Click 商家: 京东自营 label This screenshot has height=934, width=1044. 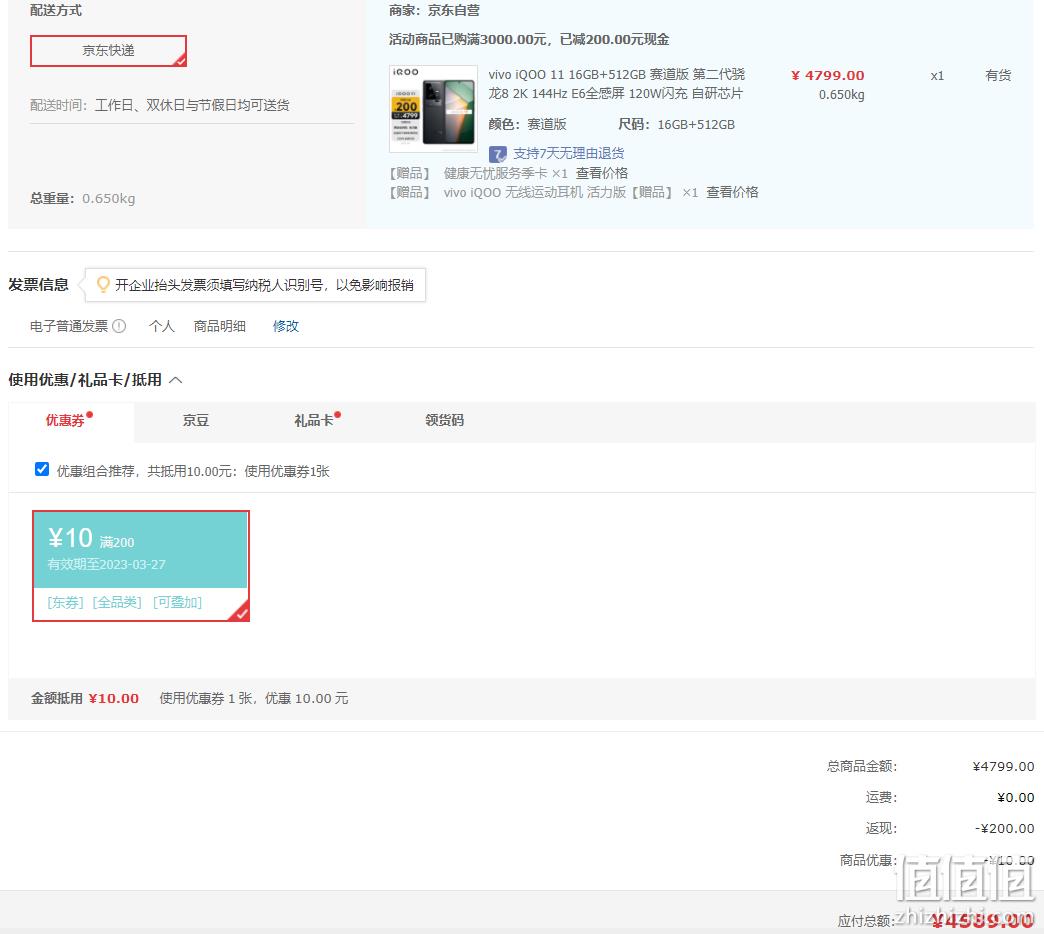coord(434,11)
